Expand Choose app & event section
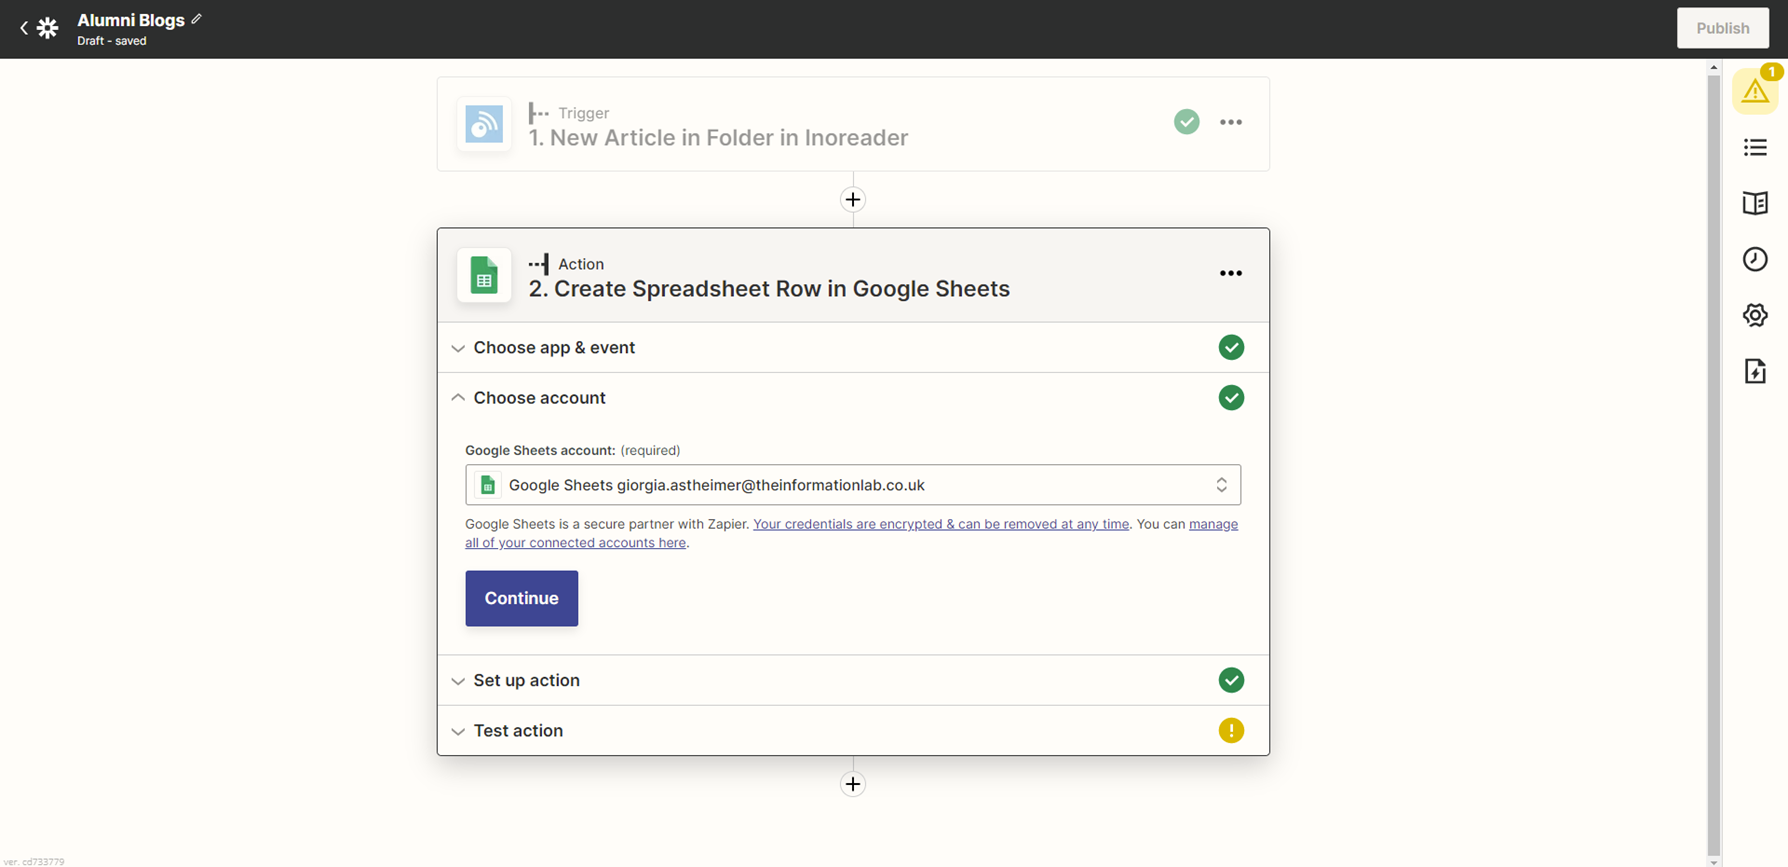 (853, 348)
